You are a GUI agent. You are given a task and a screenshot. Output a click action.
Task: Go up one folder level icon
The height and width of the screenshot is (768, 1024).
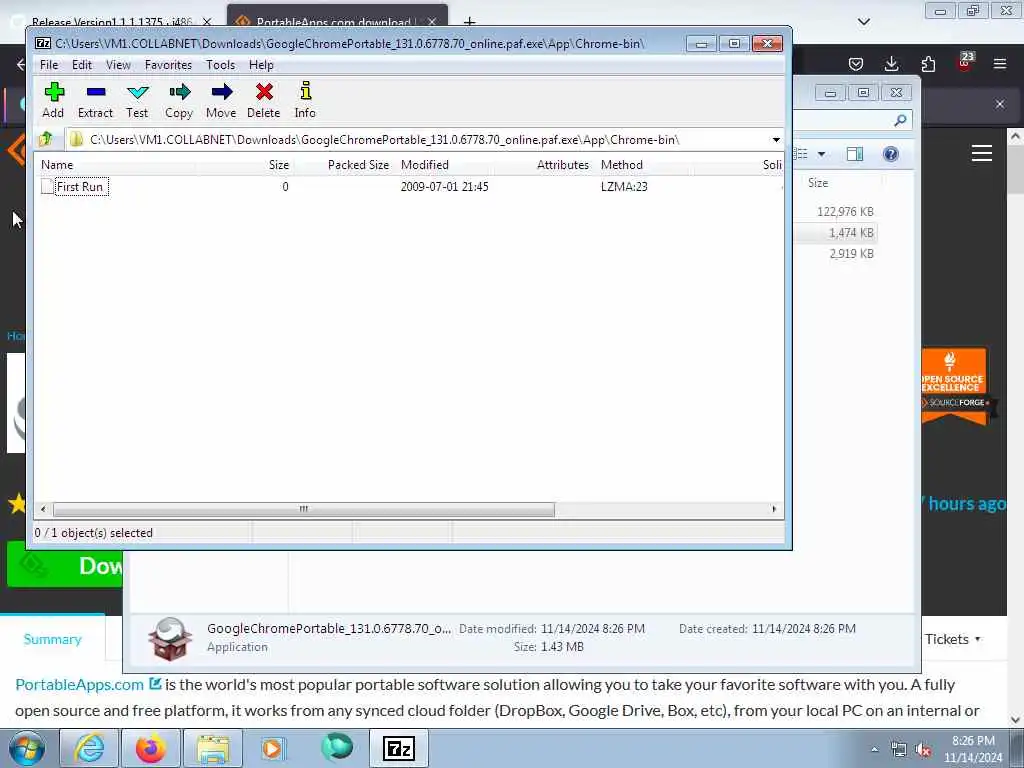(x=46, y=139)
